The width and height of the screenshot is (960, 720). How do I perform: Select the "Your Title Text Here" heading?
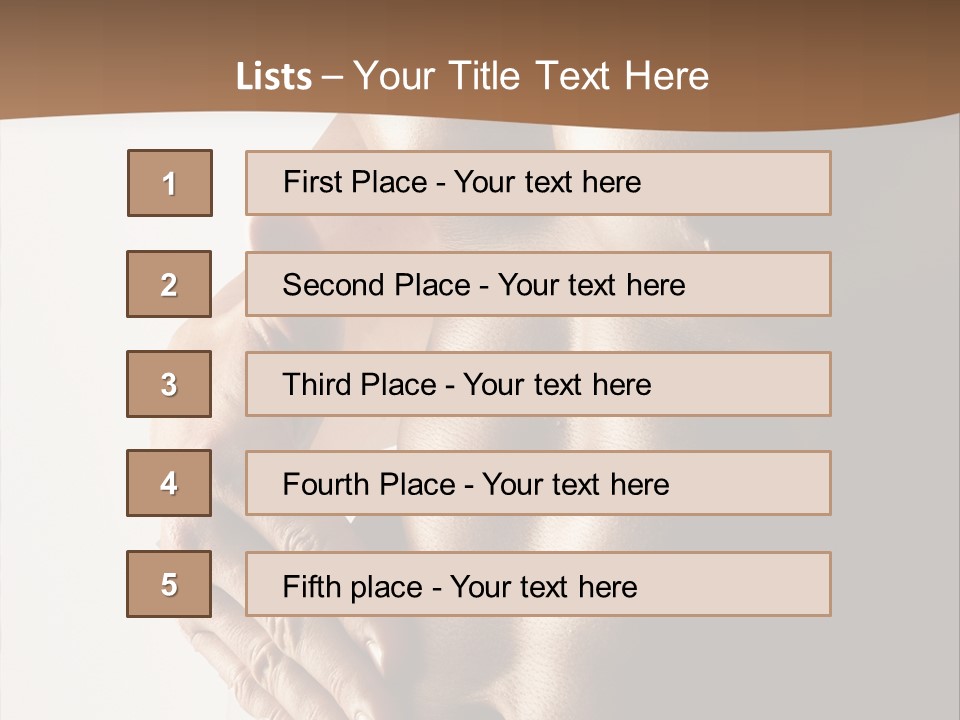[x=531, y=76]
